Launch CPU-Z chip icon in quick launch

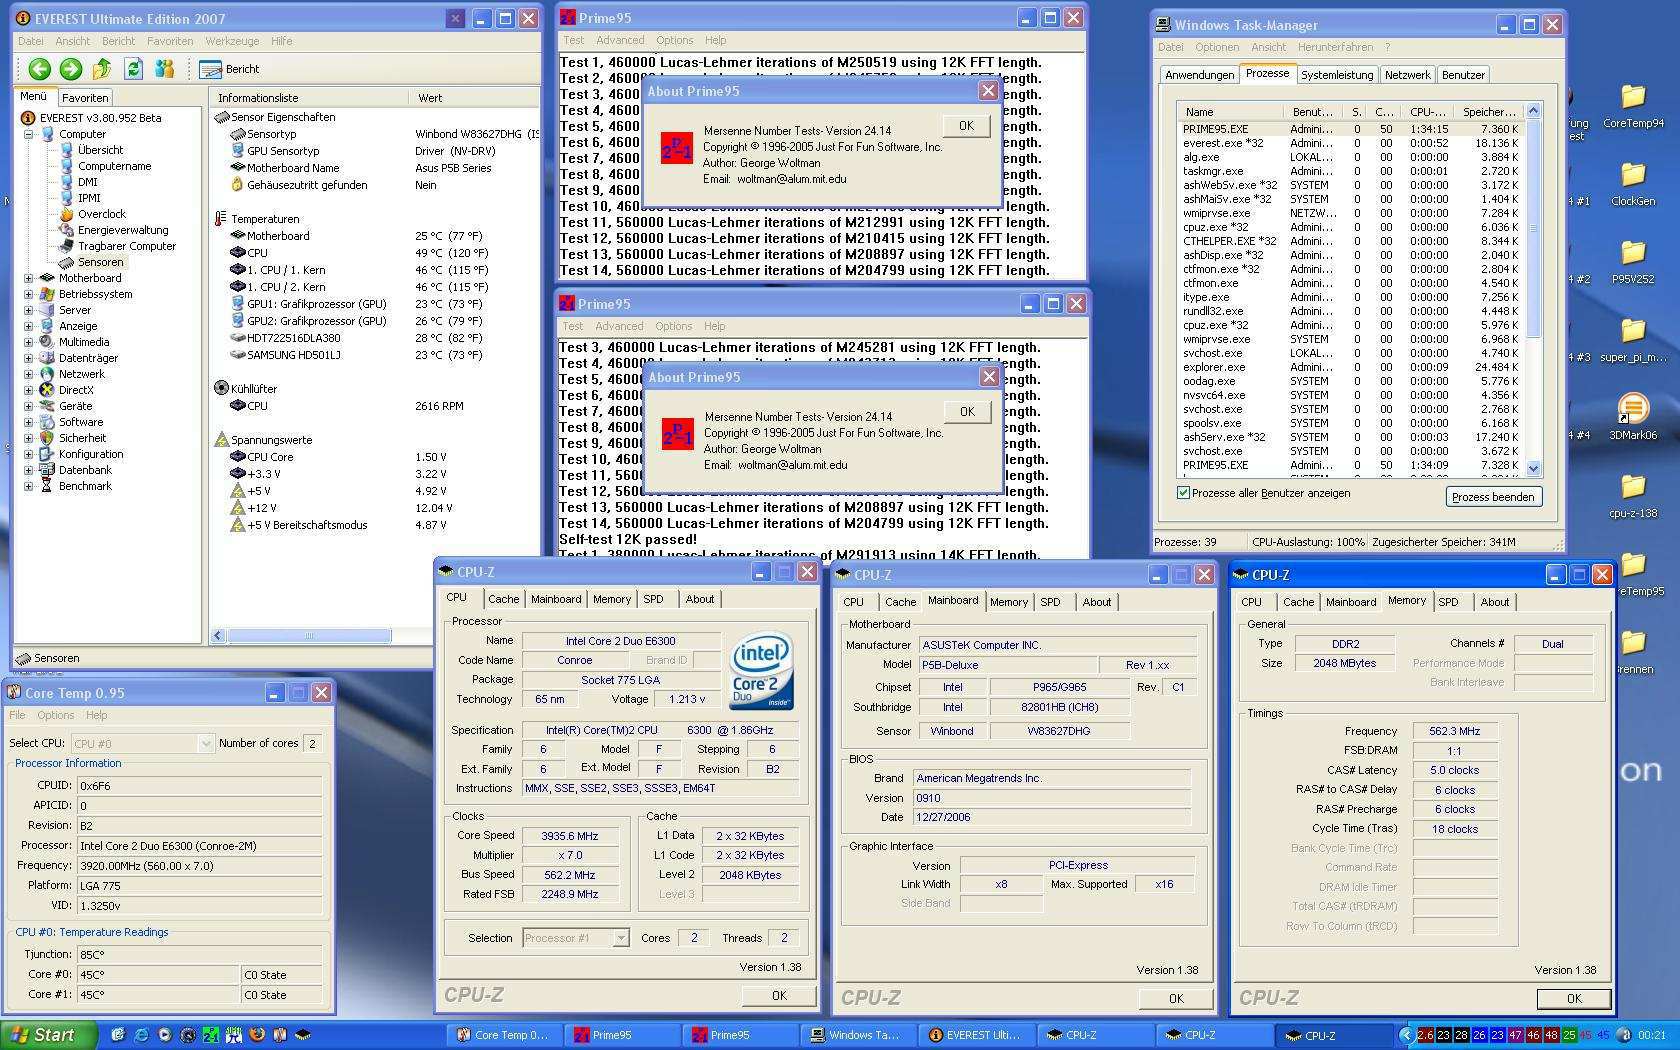(303, 1035)
